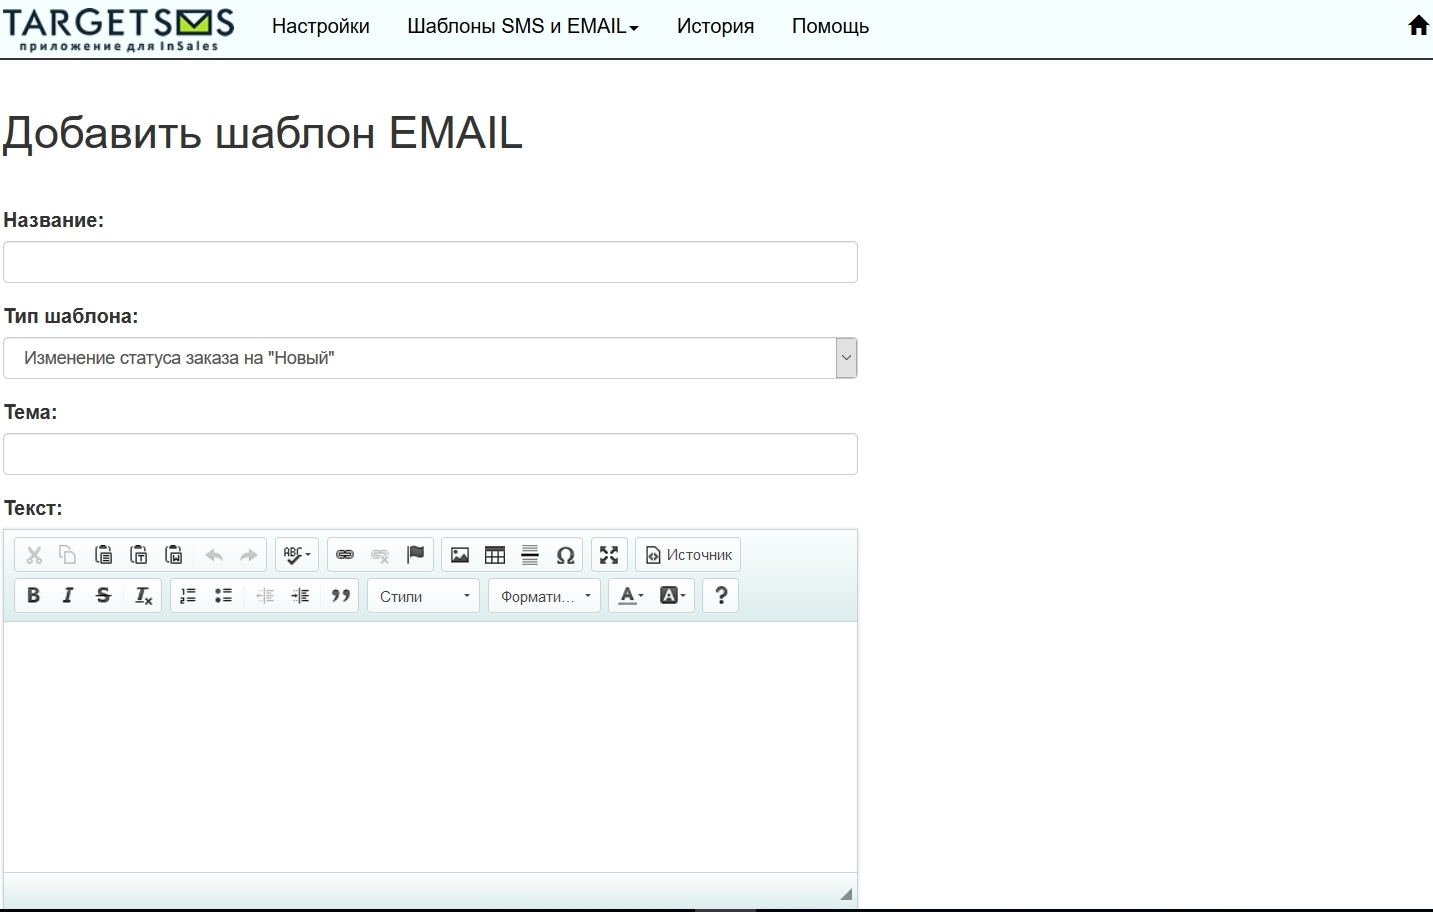The image size is (1433, 912).
Task: Open the editor help question-mark icon
Action: [721, 596]
